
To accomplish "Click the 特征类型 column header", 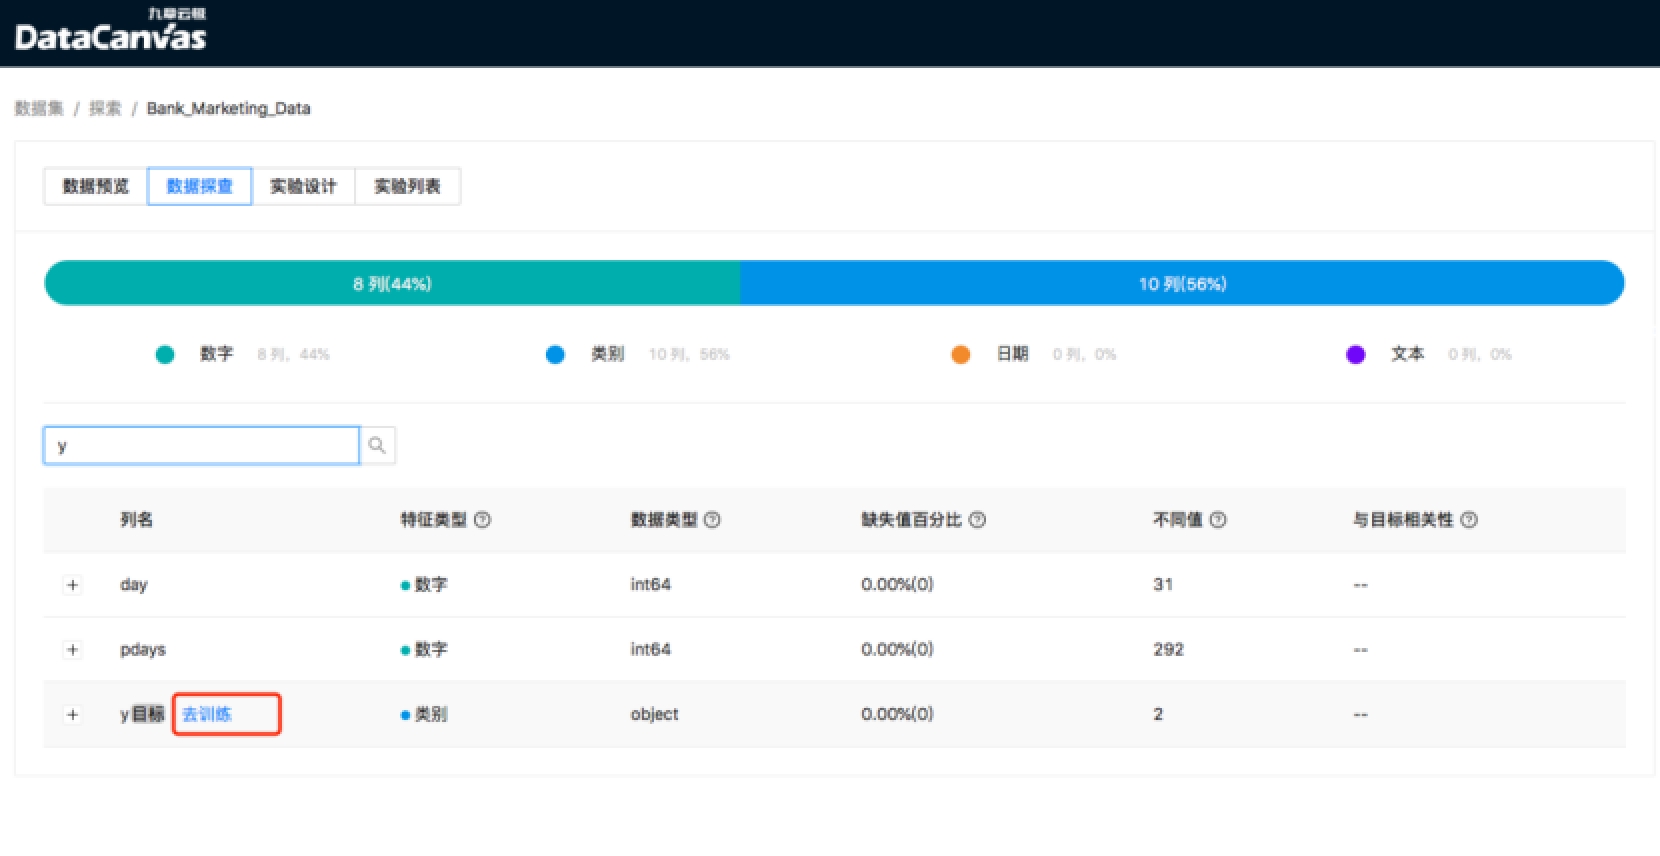I will (x=434, y=520).
